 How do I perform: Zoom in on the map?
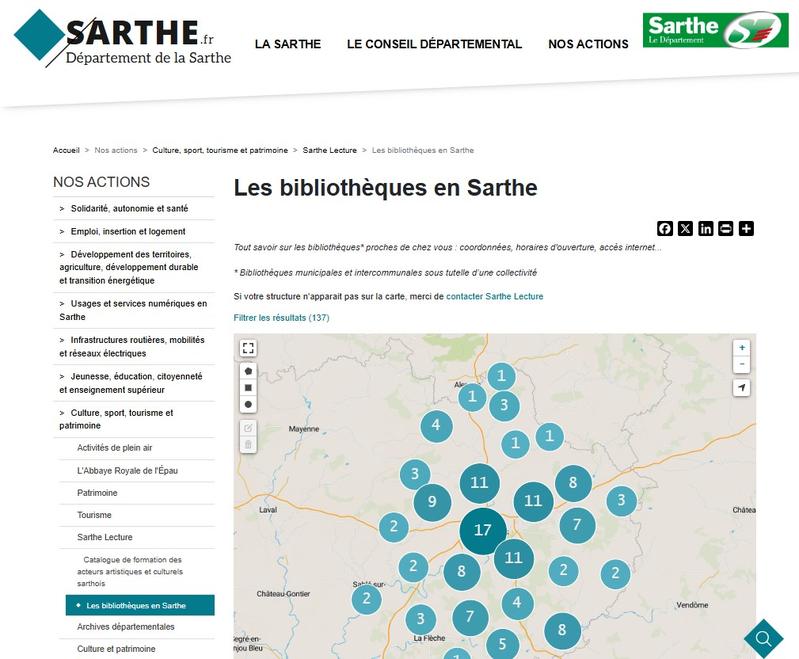(741, 348)
